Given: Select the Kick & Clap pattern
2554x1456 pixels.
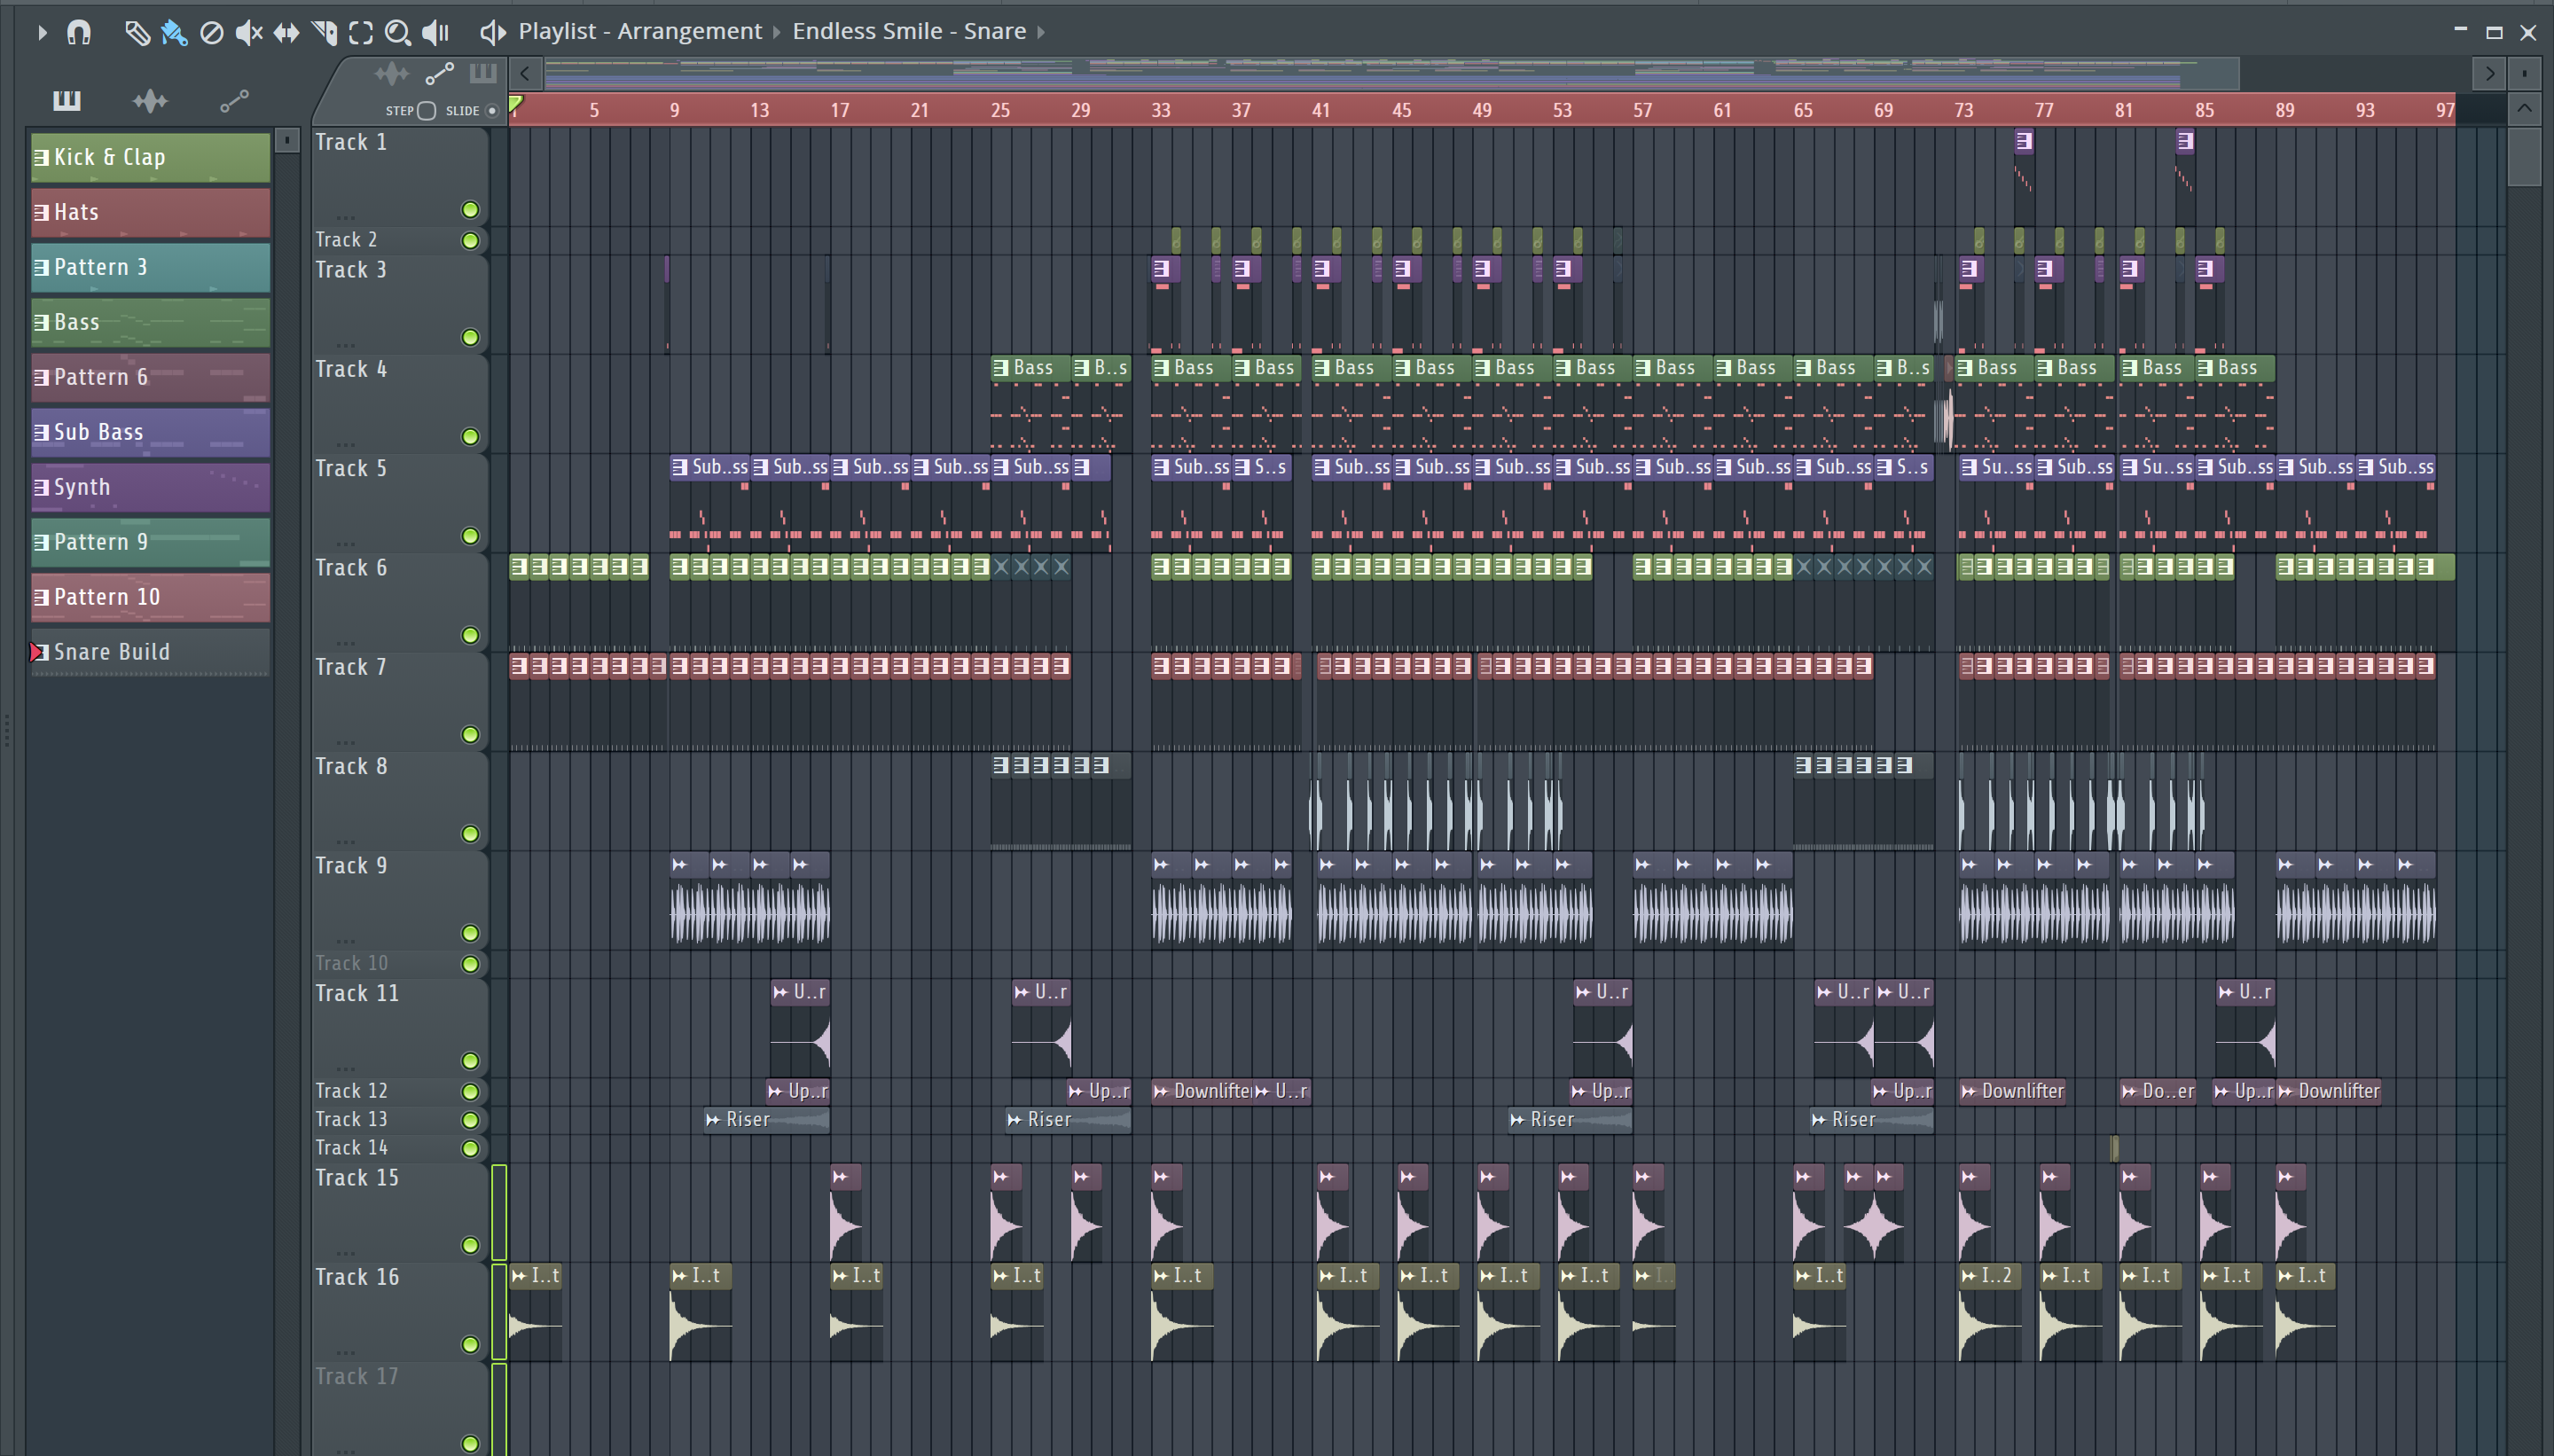Looking at the screenshot, I should 150,157.
